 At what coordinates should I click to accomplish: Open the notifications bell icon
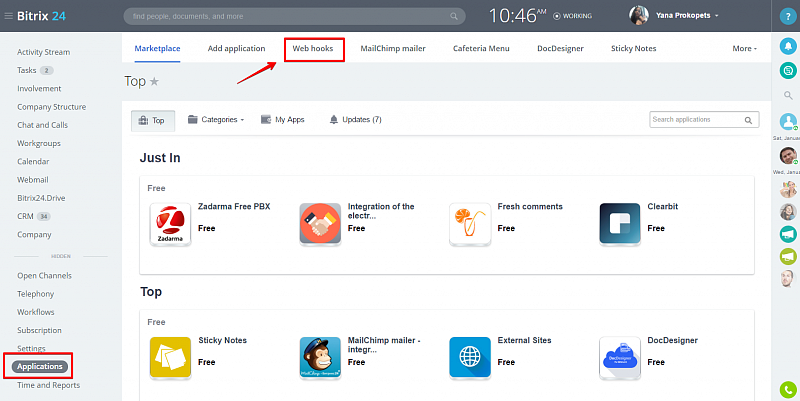tap(788, 46)
